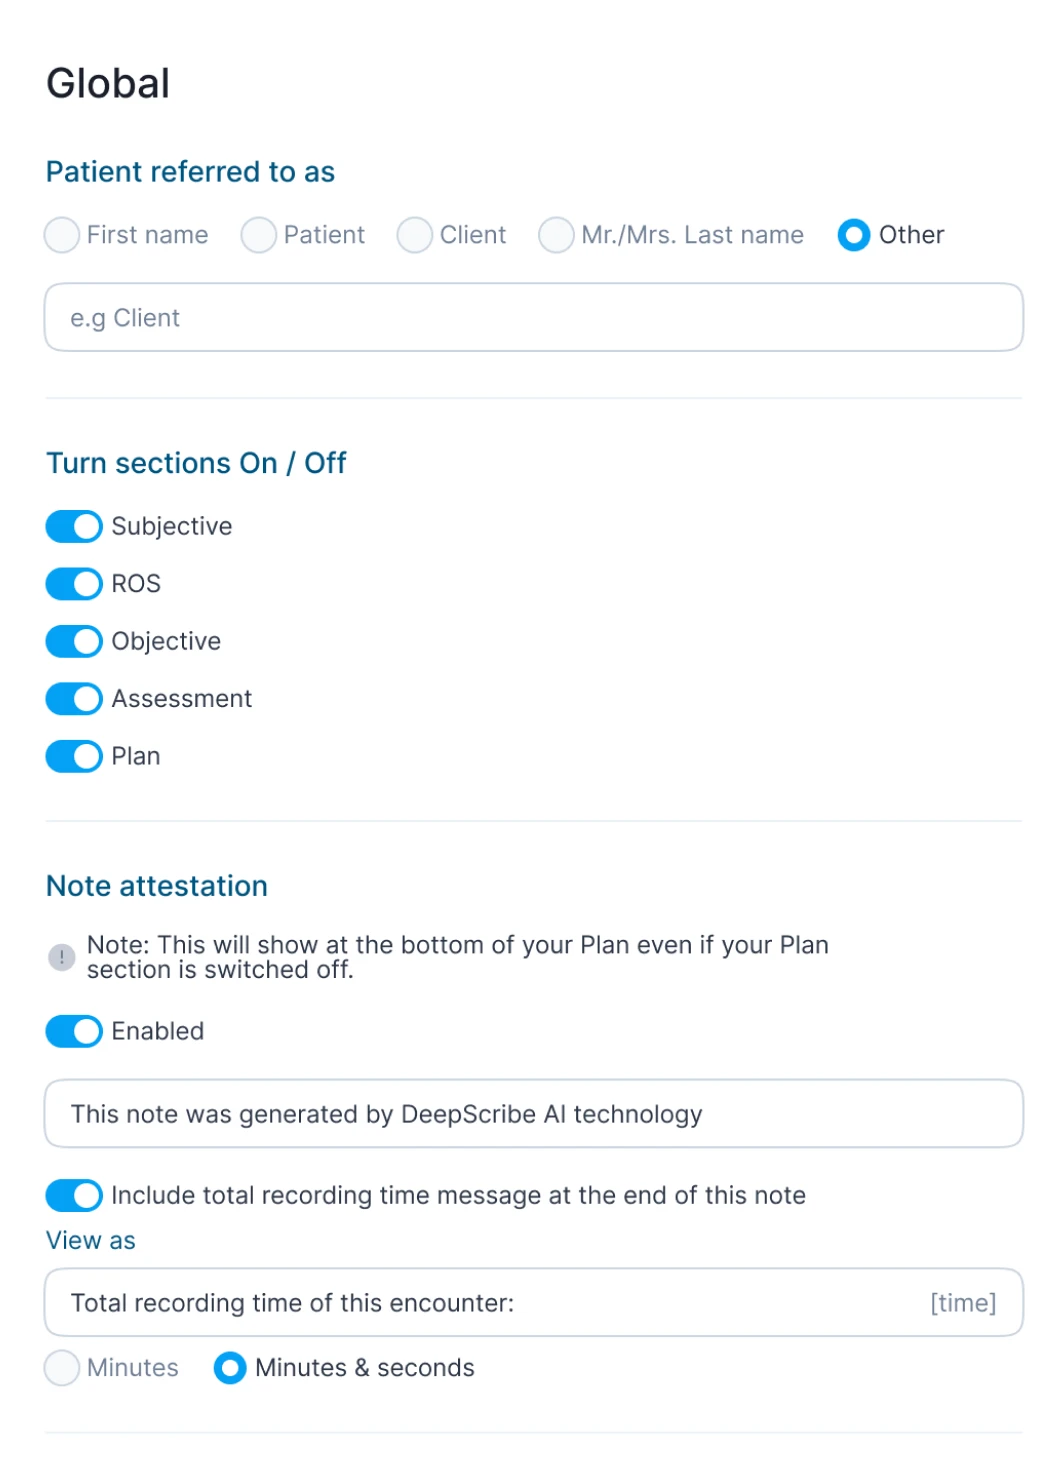Toggle the Objective section off
The image size is (1062, 1458).
[73, 641]
